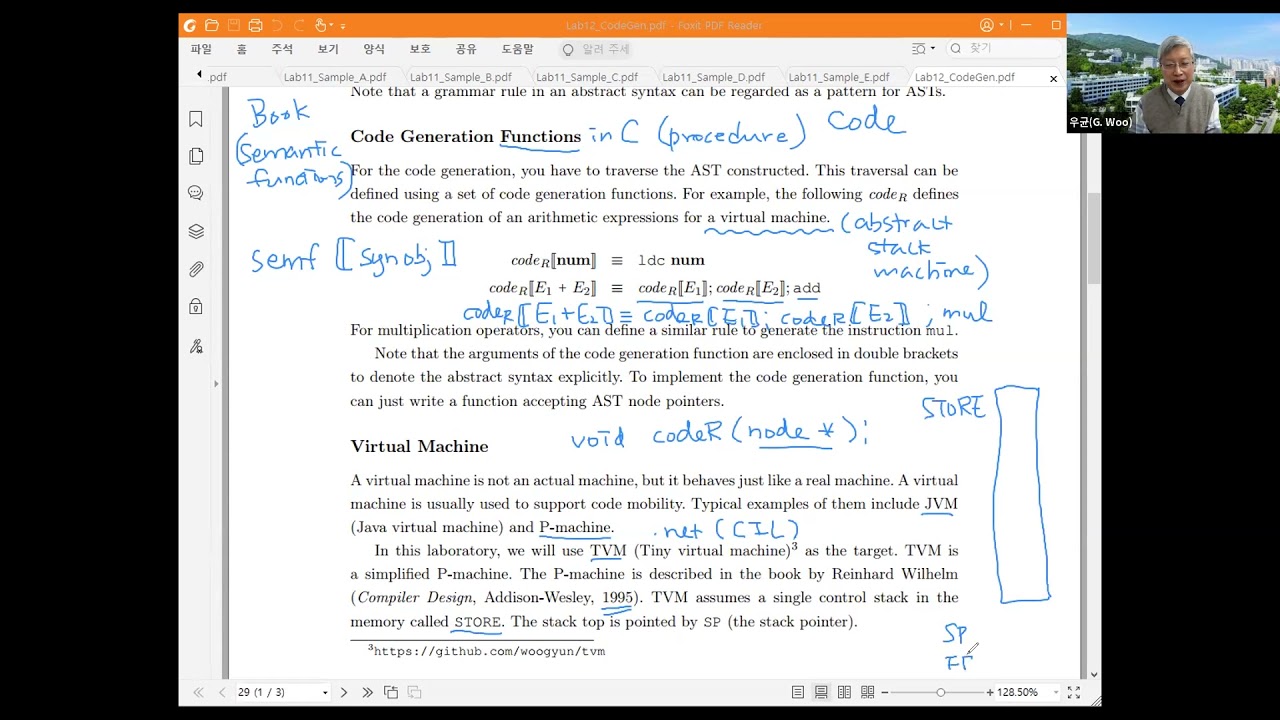Open the advanced search options dropdown
Screen dimensions: 1280x720
pos(923,48)
